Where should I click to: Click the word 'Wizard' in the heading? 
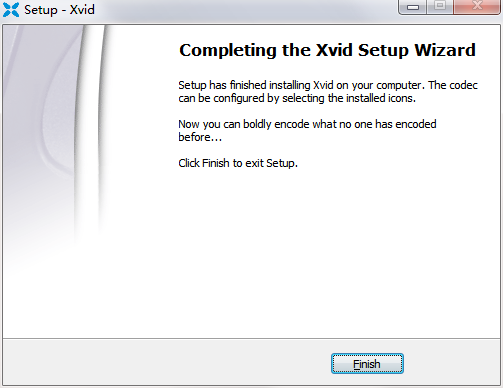click(x=445, y=50)
